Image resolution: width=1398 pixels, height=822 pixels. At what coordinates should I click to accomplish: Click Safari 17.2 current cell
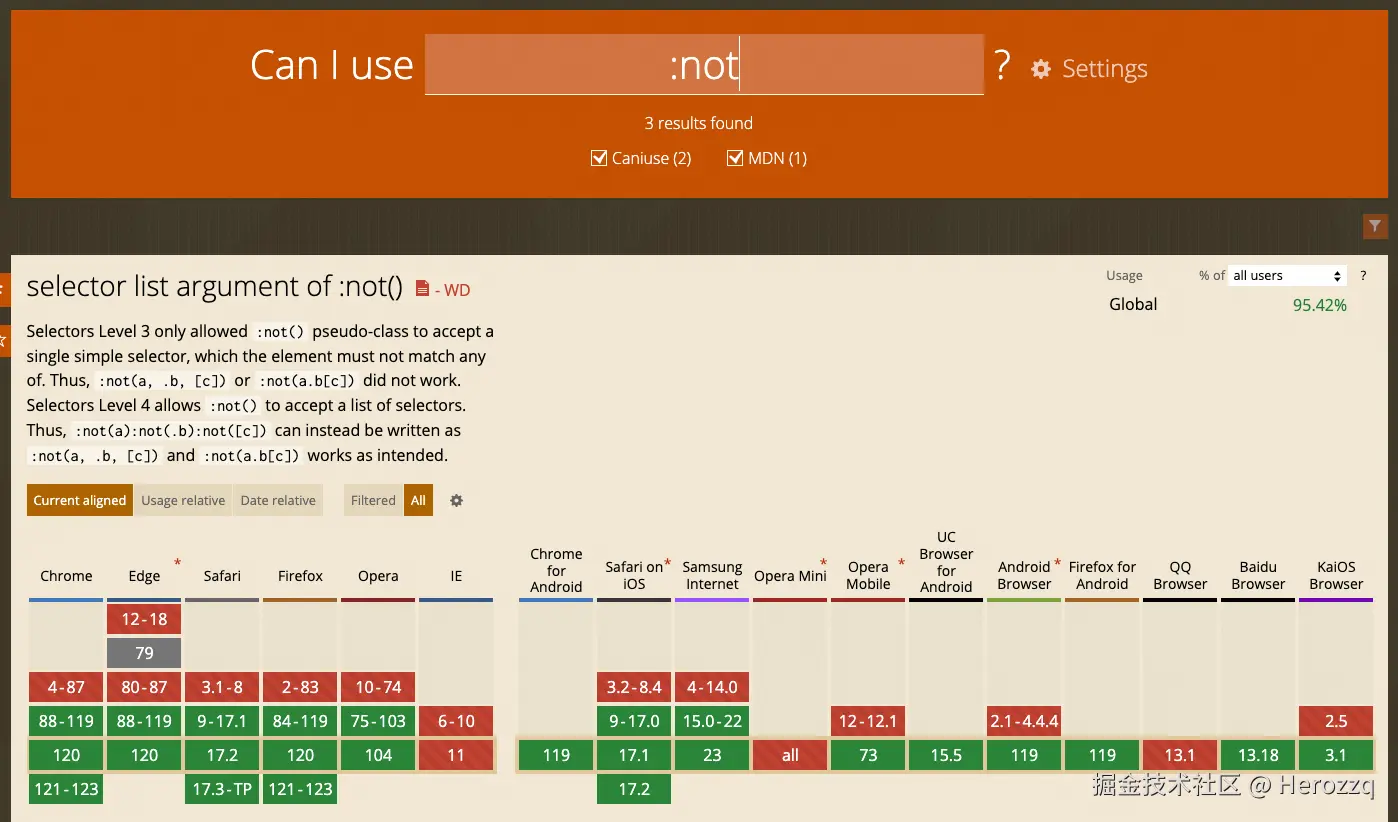222,755
